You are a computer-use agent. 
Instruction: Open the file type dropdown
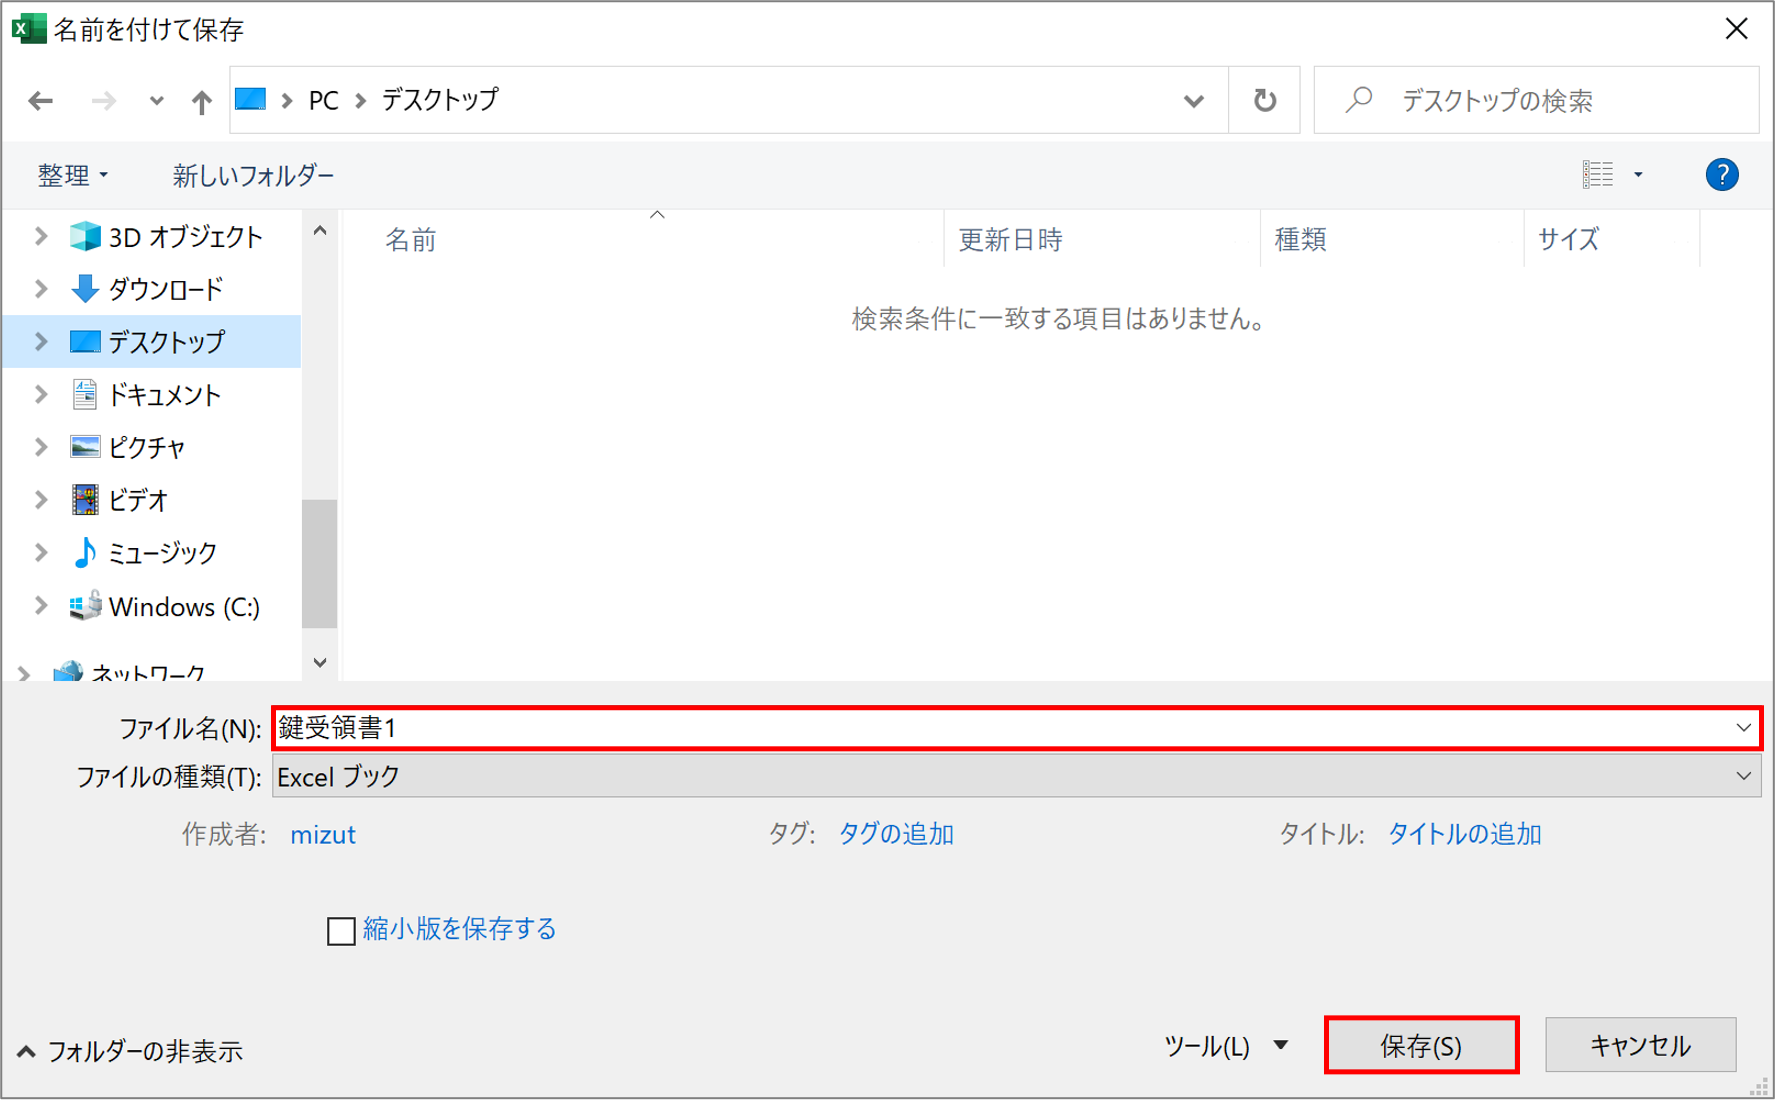(x=1015, y=777)
